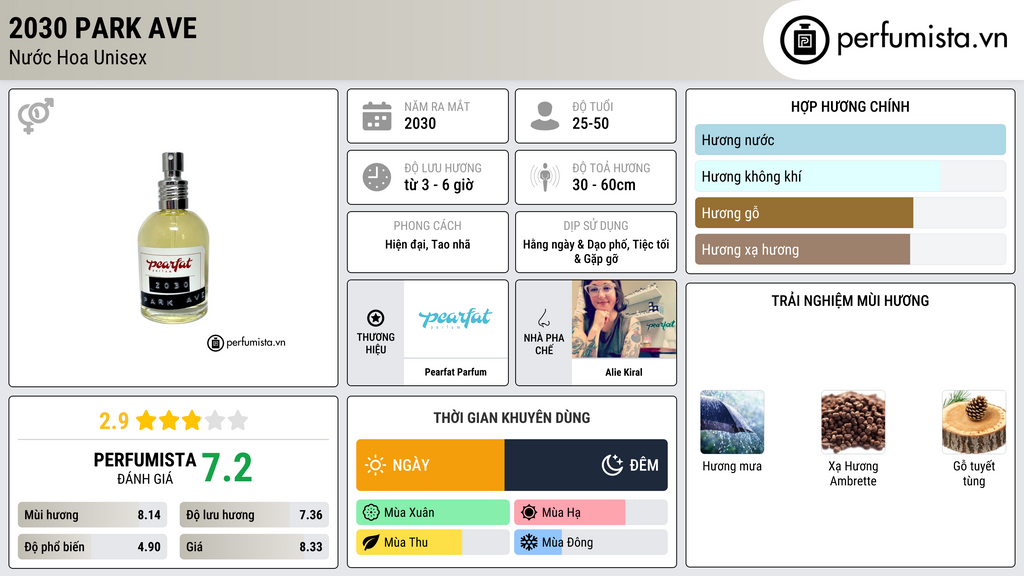Screen dimensions: 1024x576
Task: Click the Hương mưa caption
Action: tap(732, 466)
